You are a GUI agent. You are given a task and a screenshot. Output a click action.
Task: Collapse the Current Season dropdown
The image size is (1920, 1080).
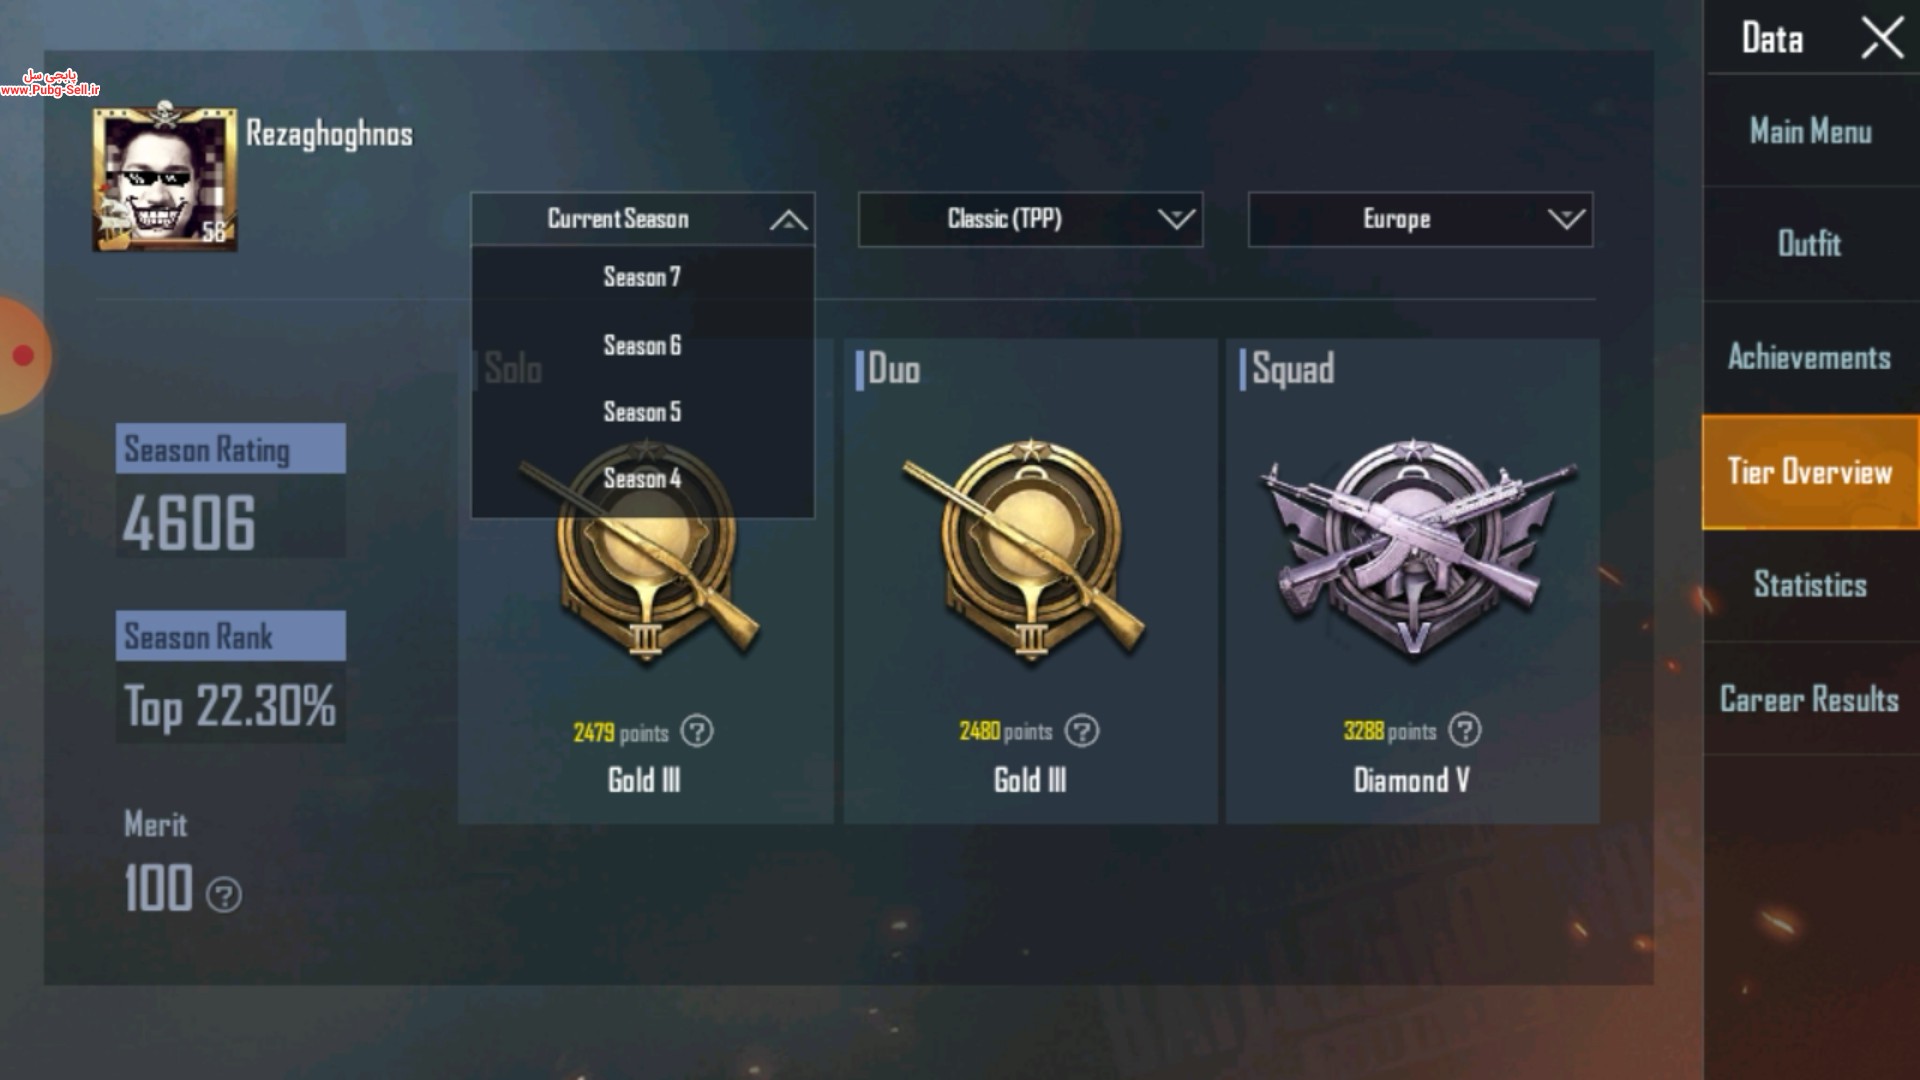[642, 219]
